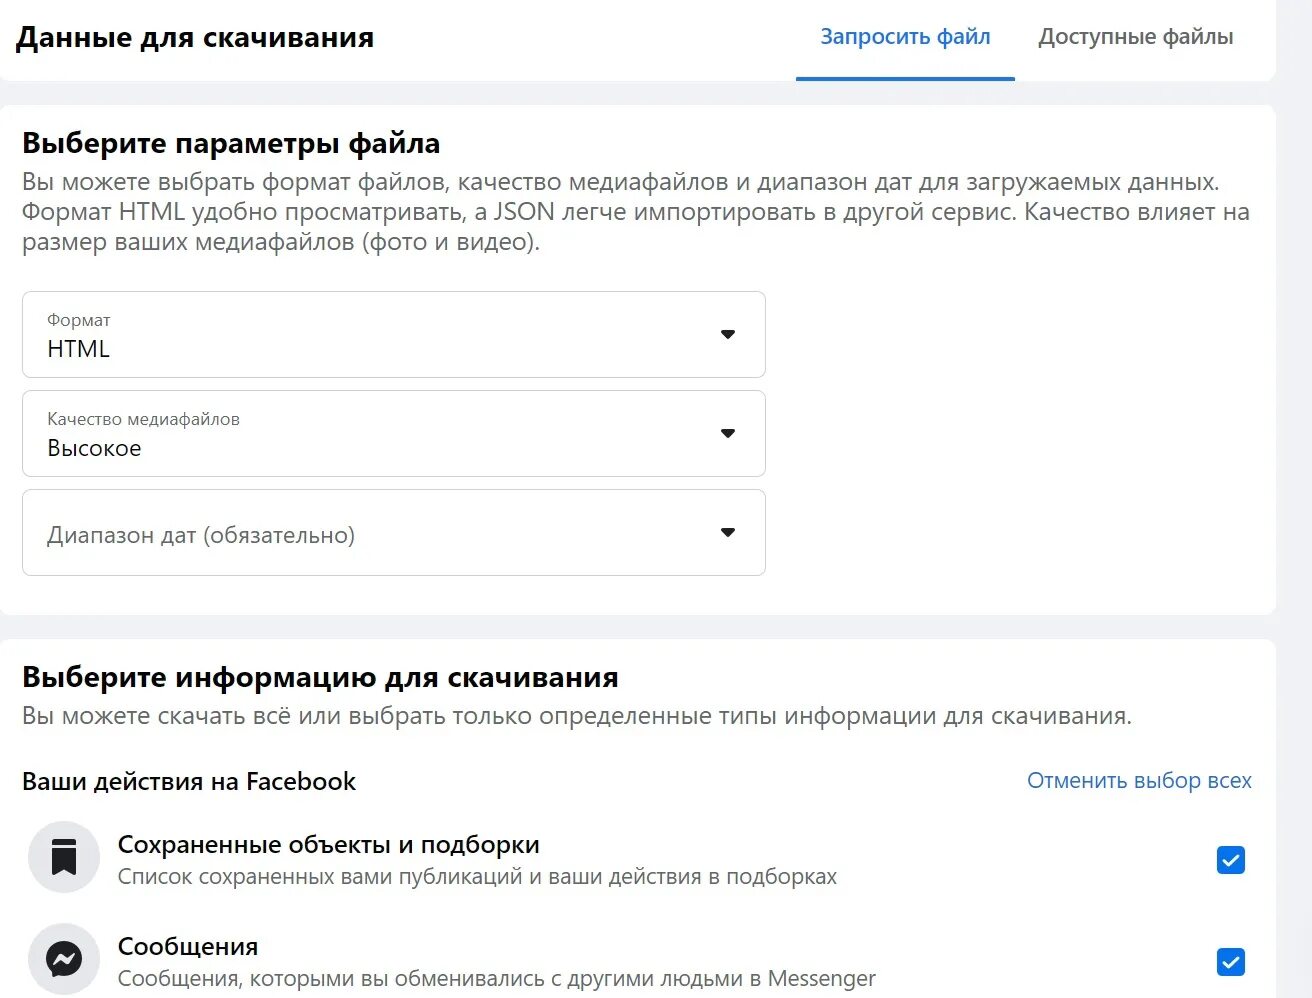This screenshot has height=998, width=1312.
Task: Click the arrow icon in the Формат field
Action: tap(728, 334)
